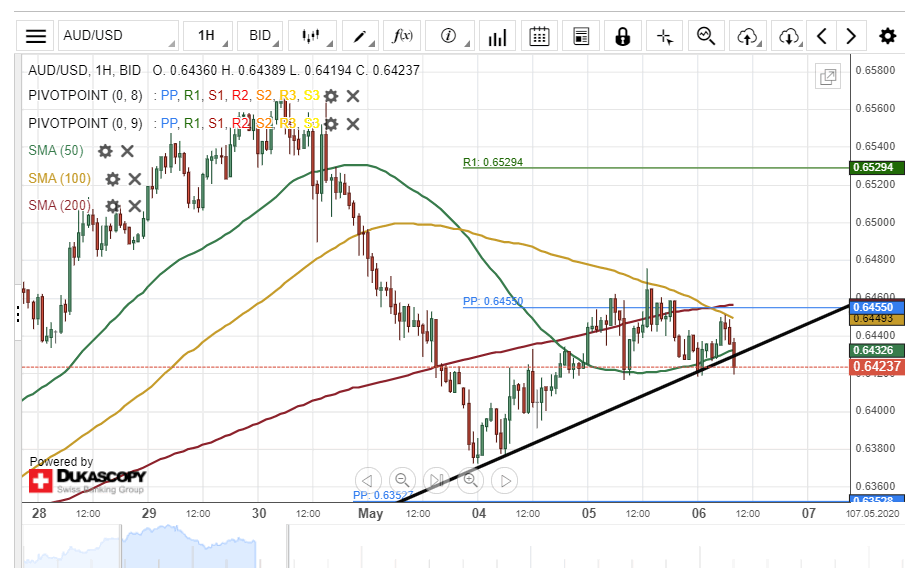Open the chart settings gear
This screenshot has width=913, height=572.
coord(887,36)
